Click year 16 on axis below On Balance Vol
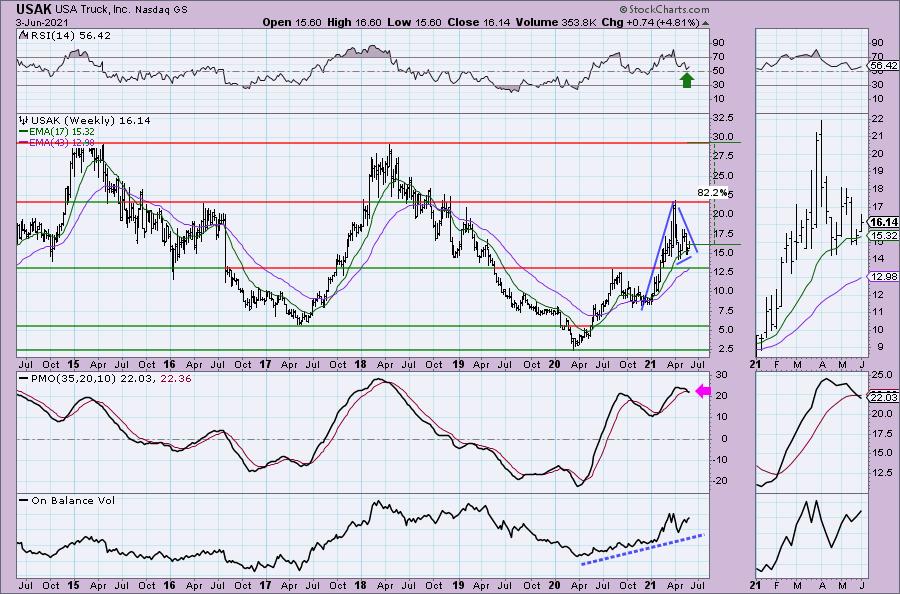This screenshot has height=594, width=900. (169, 585)
